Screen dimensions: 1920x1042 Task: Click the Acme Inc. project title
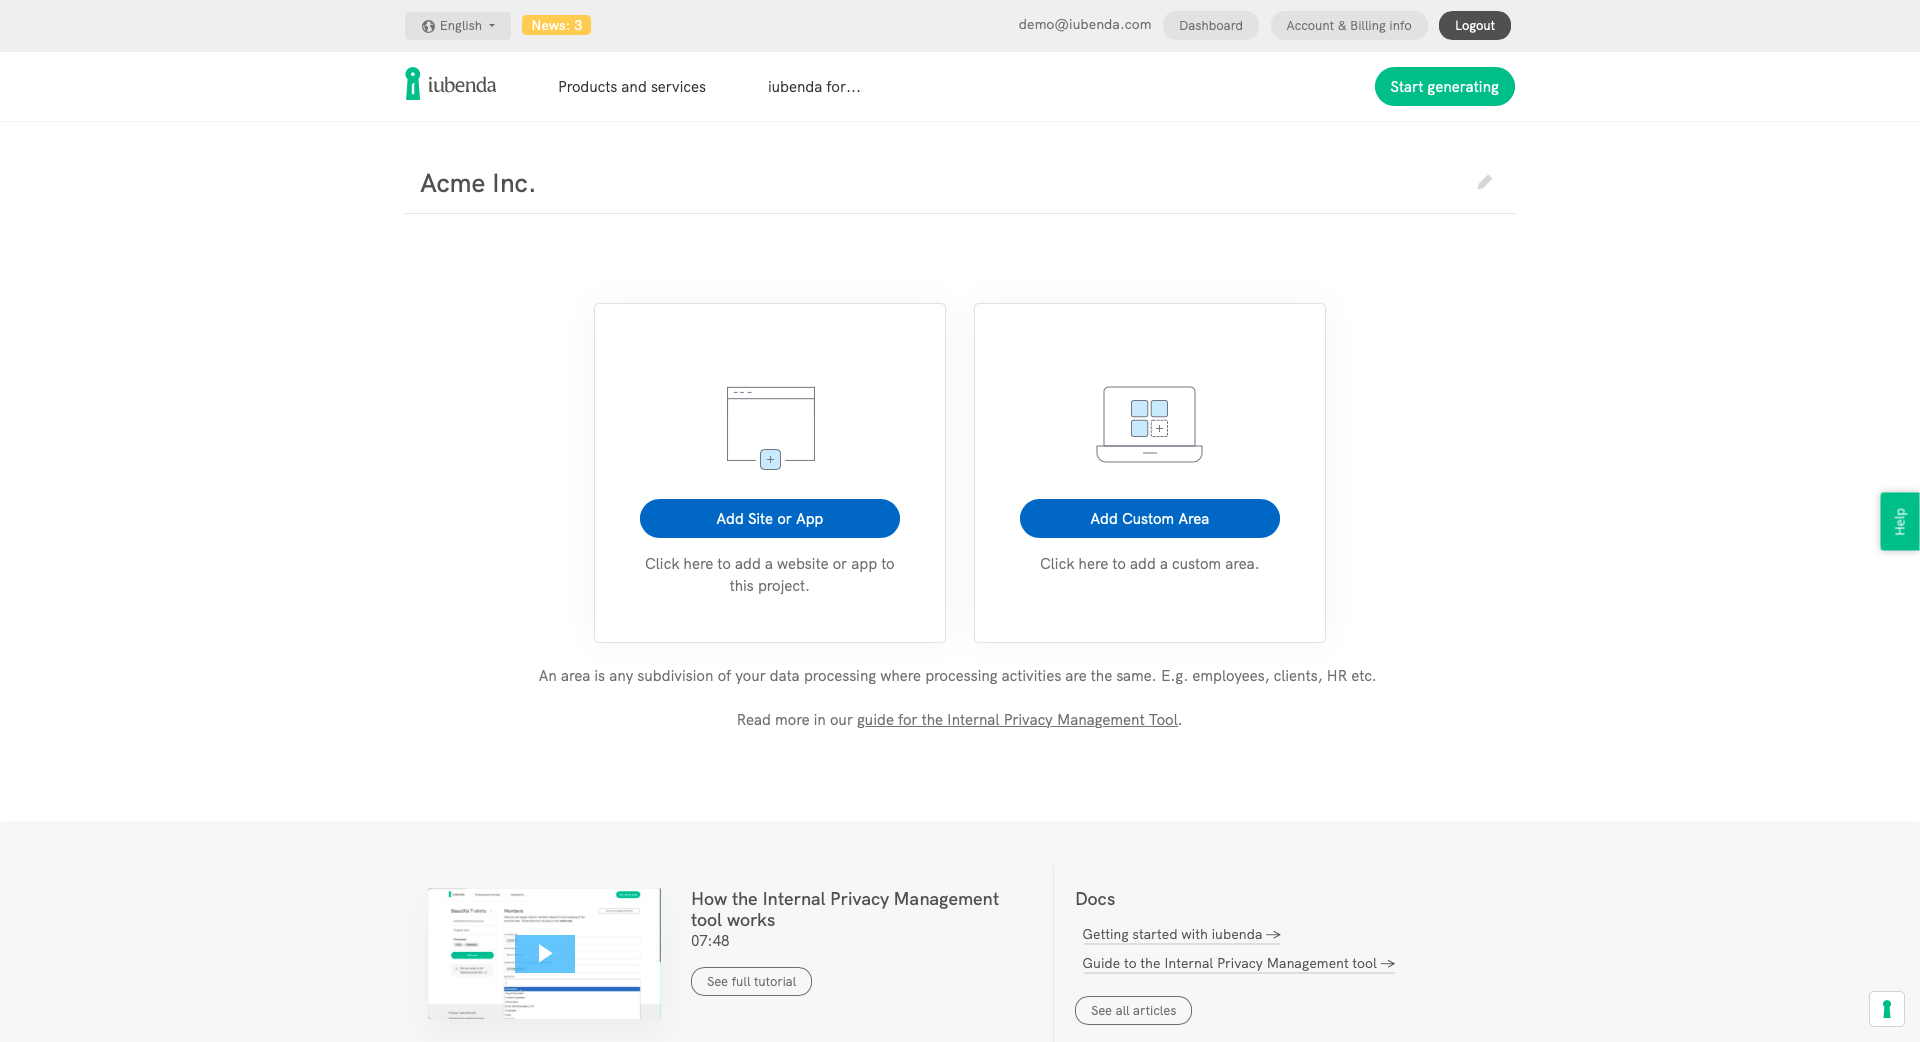click(x=478, y=183)
